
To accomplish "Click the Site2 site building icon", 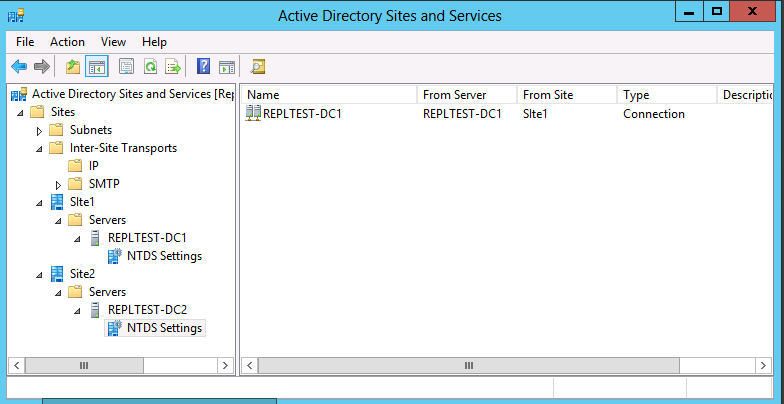I will click(x=57, y=274).
